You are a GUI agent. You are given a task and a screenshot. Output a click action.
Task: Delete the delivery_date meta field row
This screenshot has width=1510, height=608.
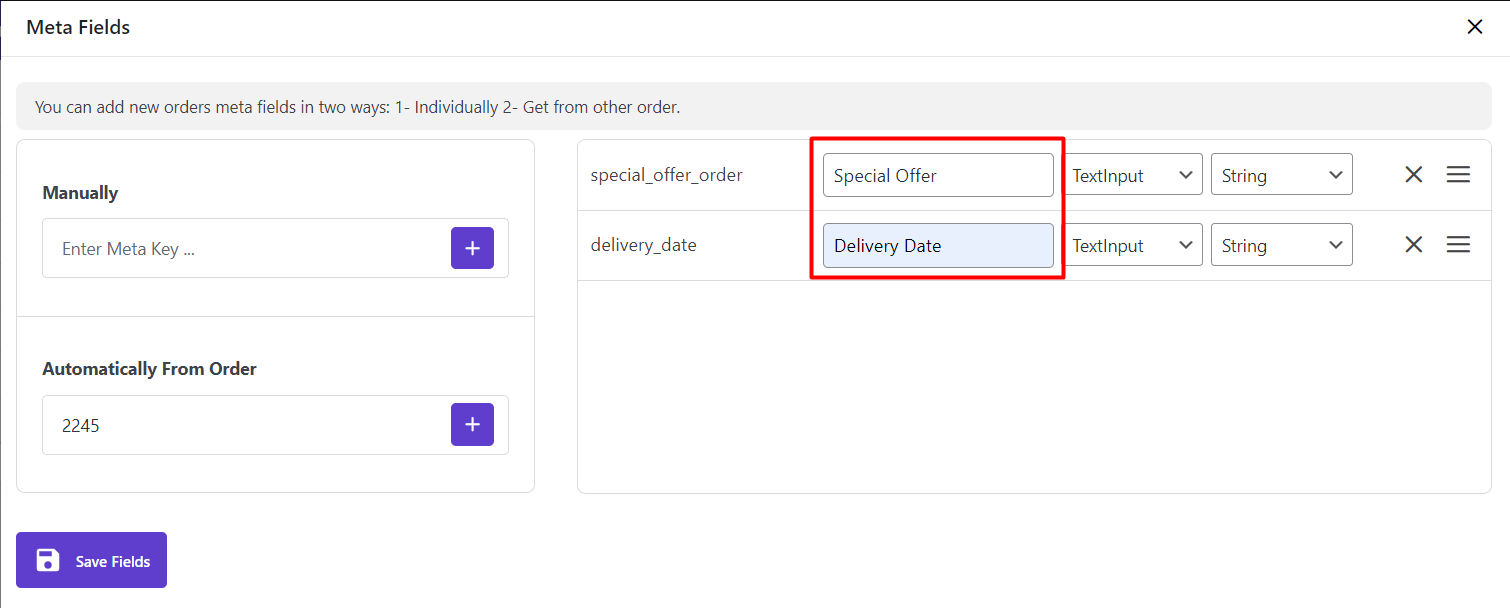(1413, 245)
